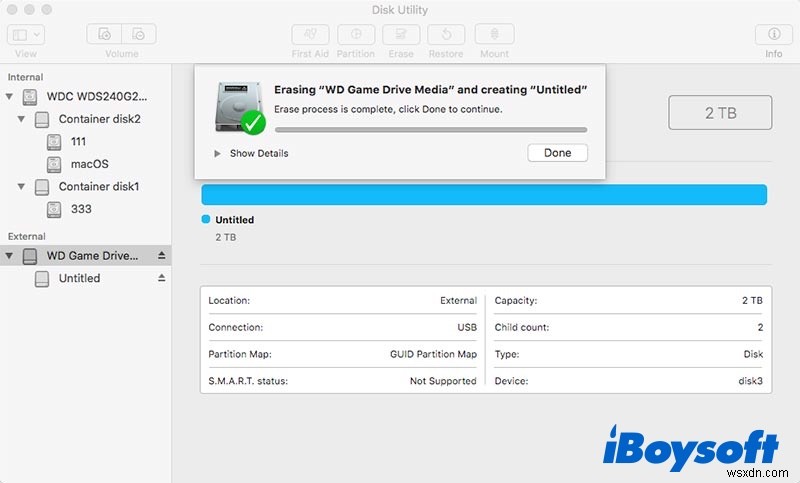The image size is (800, 483).
Task: Expand Show Details disclosure triangle
Action: (x=217, y=154)
